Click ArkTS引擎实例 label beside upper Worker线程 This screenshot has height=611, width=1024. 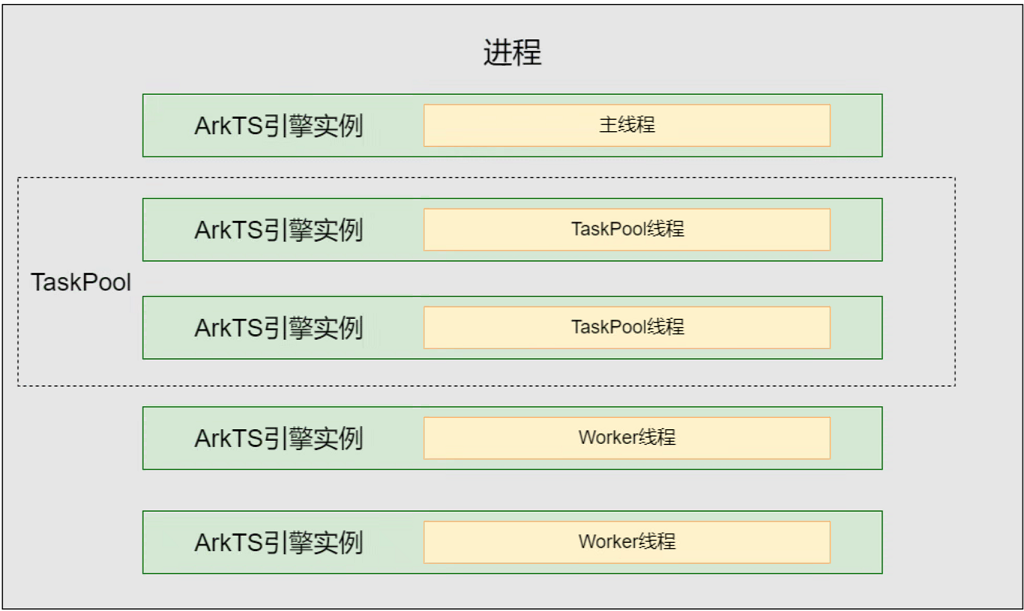coord(278,438)
